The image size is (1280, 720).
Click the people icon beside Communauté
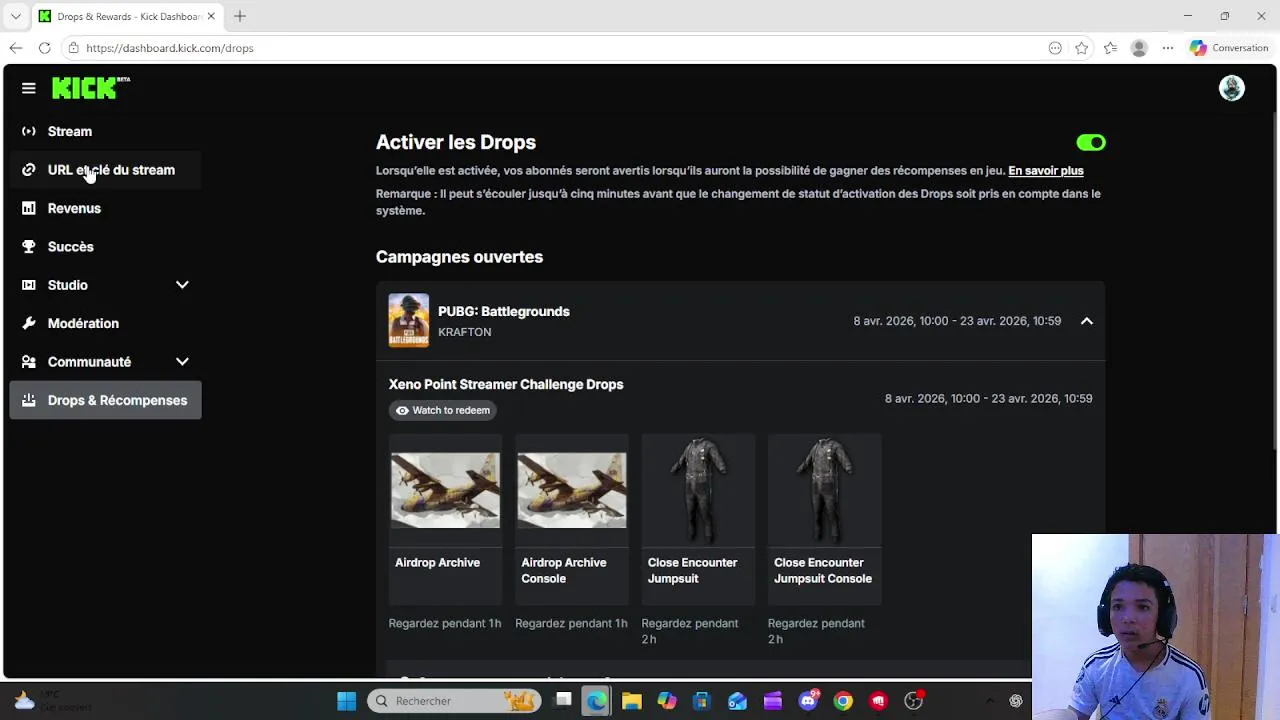point(29,362)
